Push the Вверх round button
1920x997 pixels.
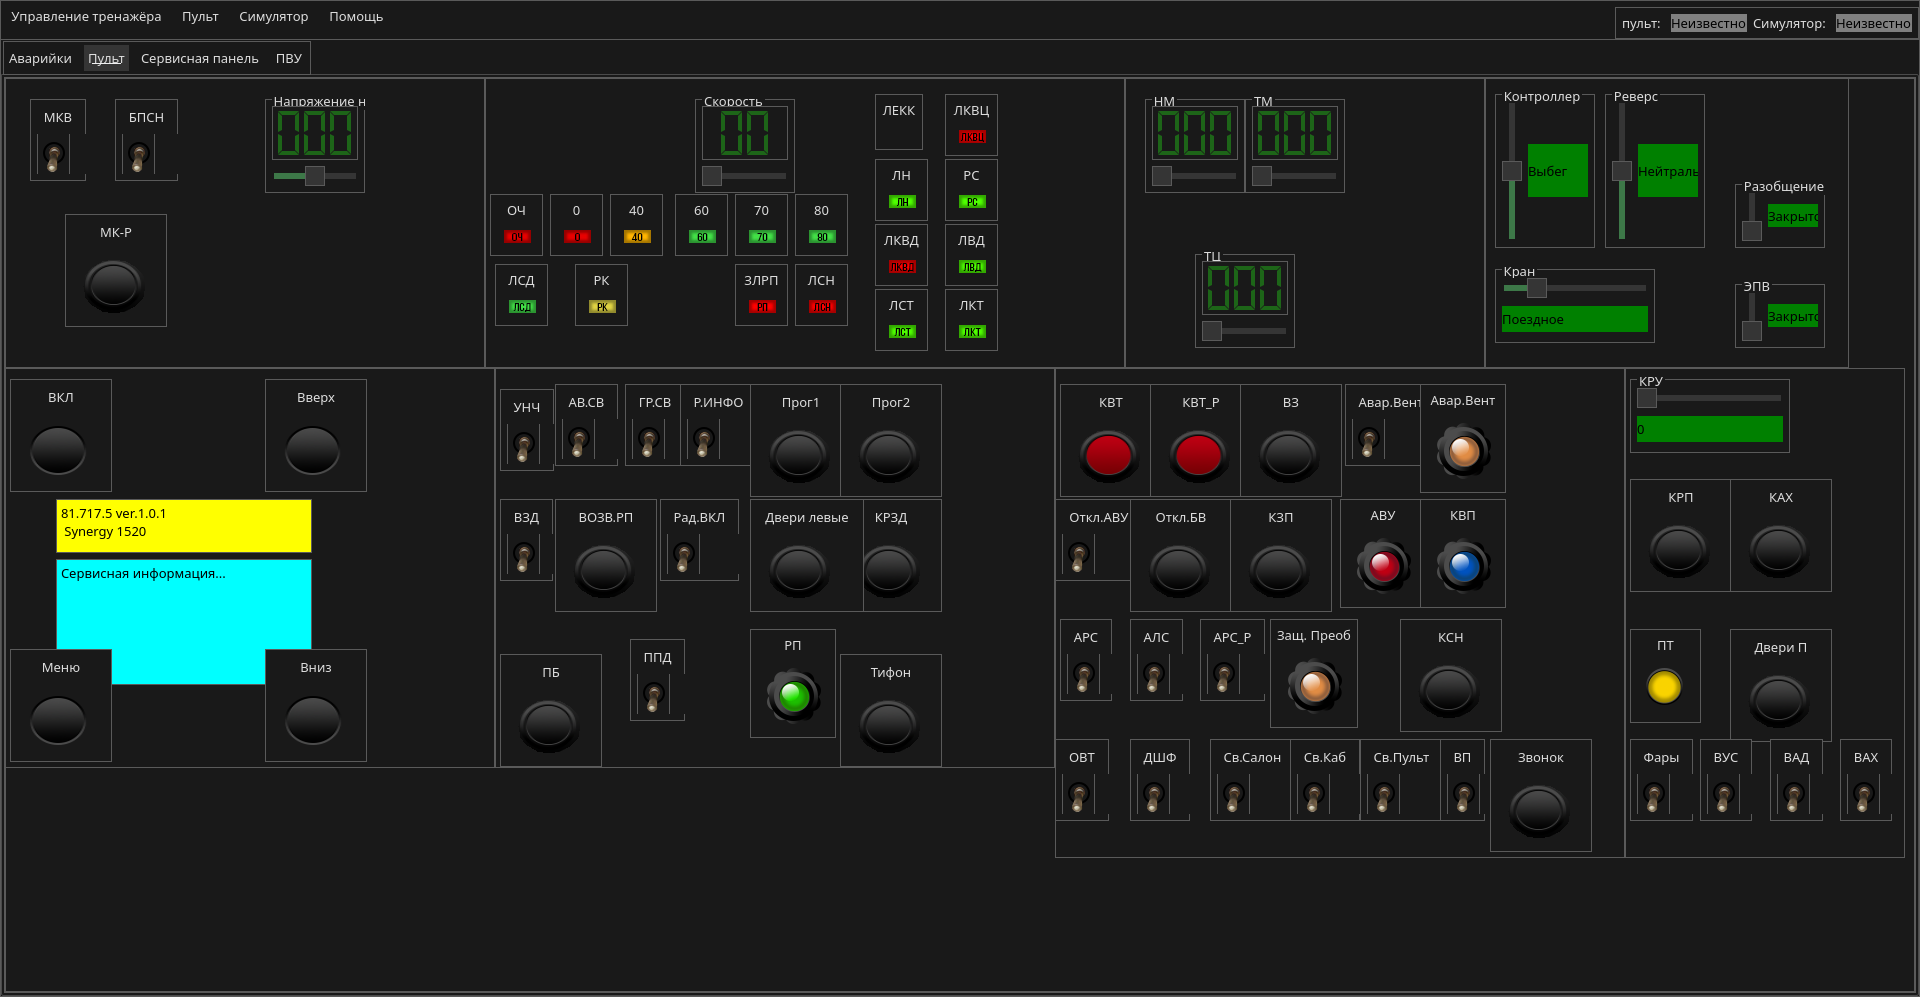[x=313, y=451]
